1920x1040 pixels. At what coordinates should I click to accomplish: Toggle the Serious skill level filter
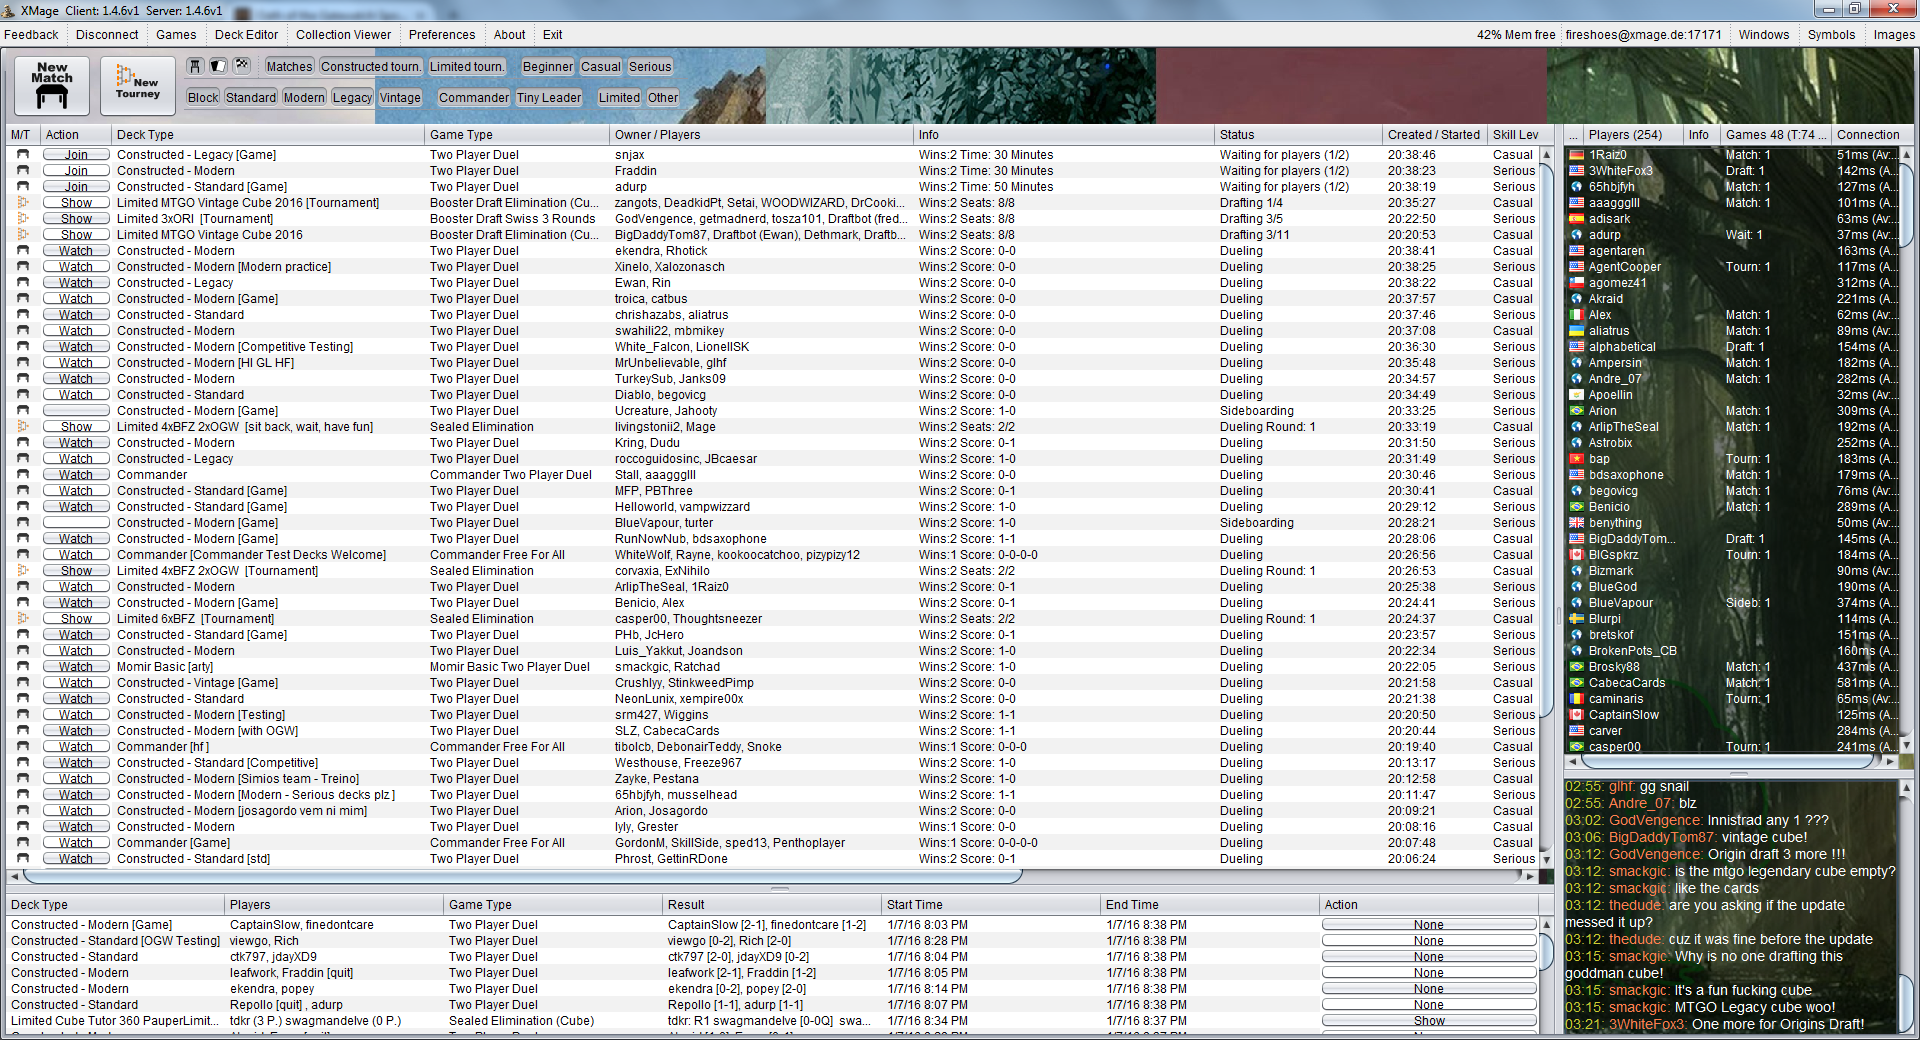pyautogui.click(x=650, y=67)
